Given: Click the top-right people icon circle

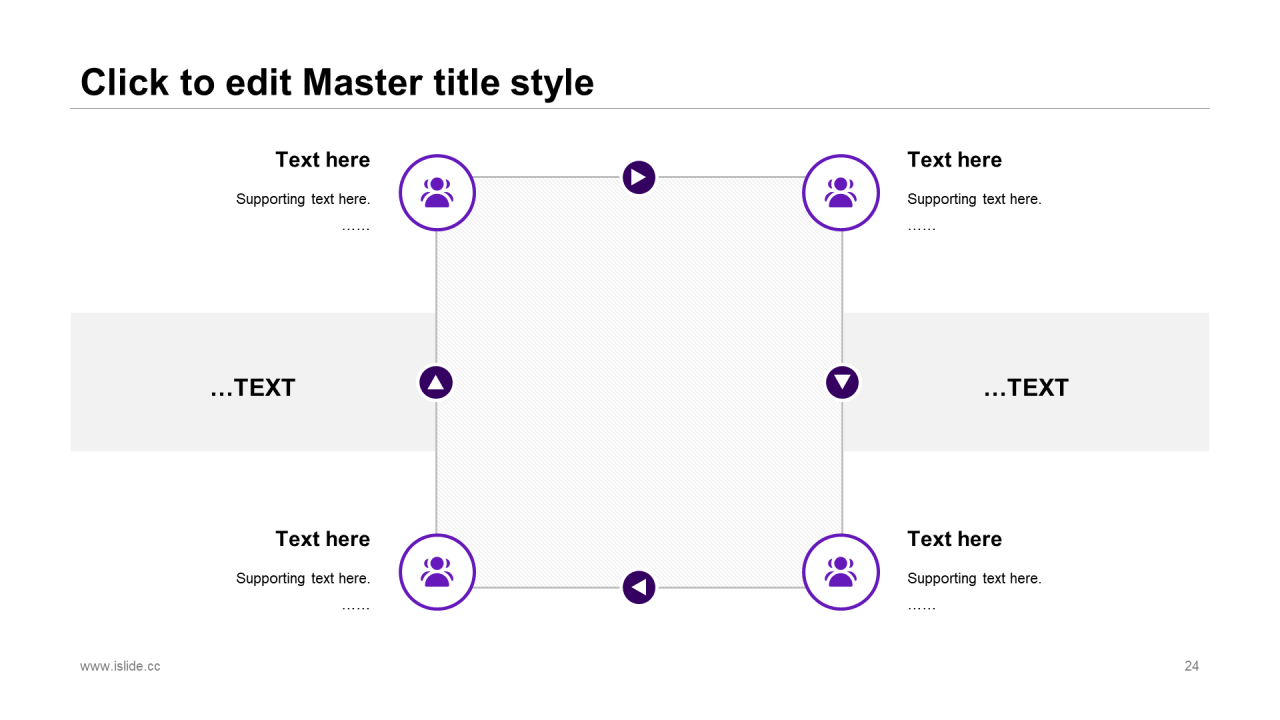Looking at the screenshot, I should click(x=841, y=193).
